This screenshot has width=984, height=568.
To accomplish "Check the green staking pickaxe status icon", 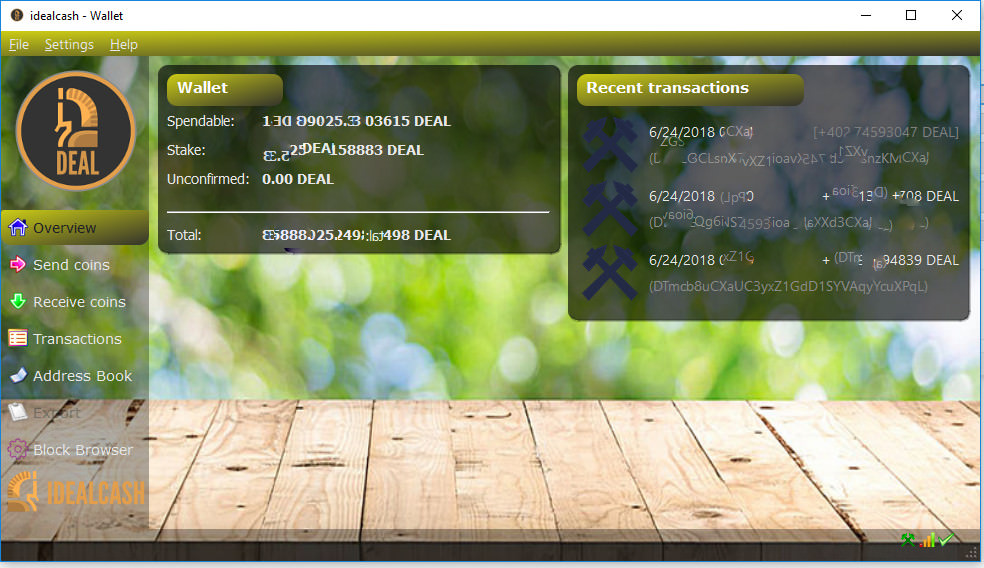I will [907, 540].
